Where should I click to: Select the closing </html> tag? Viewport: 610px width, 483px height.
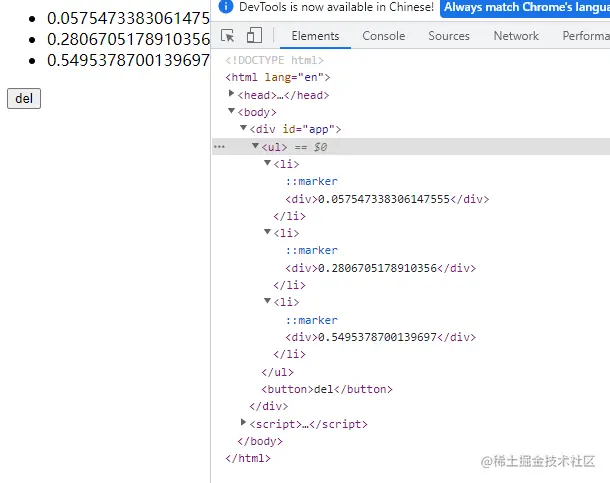pyautogui.click(x=248, y=458)
